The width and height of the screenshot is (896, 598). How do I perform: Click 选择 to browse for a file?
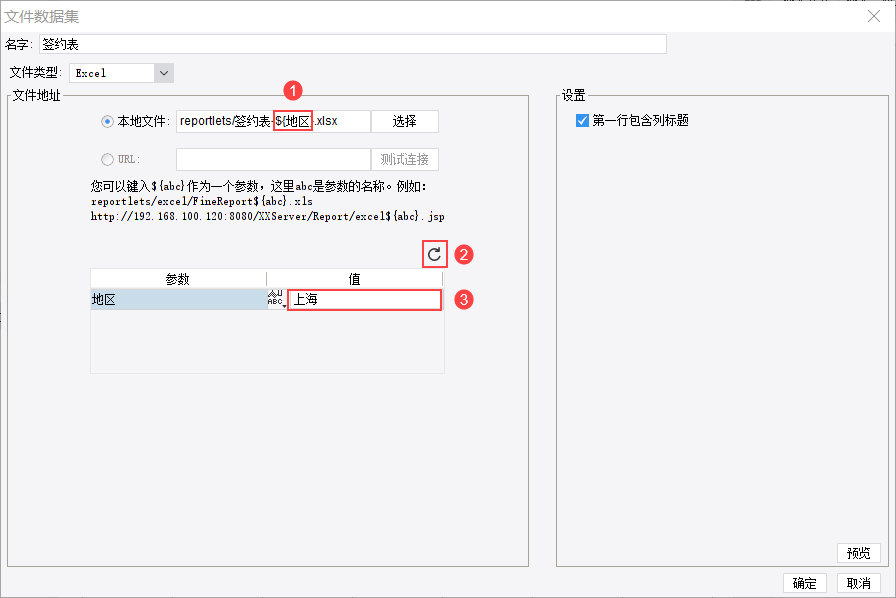pos(405,121)
